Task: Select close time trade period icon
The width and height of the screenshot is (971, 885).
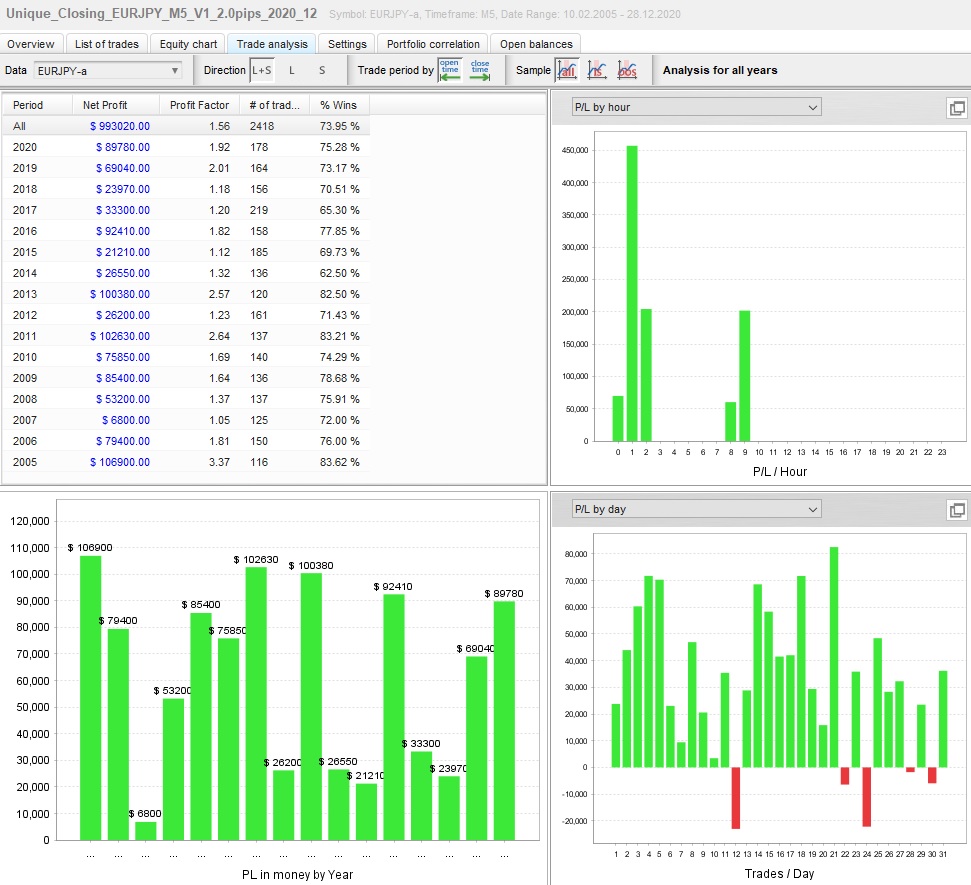Action: tap(480, 70)
